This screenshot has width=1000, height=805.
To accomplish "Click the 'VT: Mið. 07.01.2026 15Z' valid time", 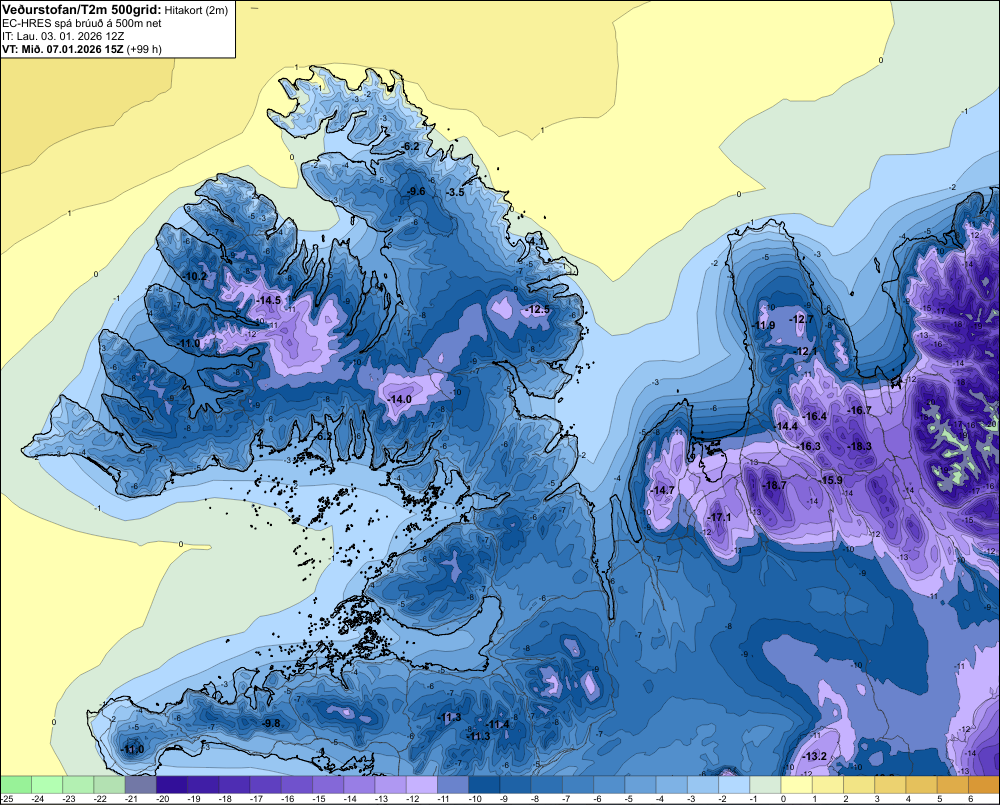I will [x=62, y=49].
